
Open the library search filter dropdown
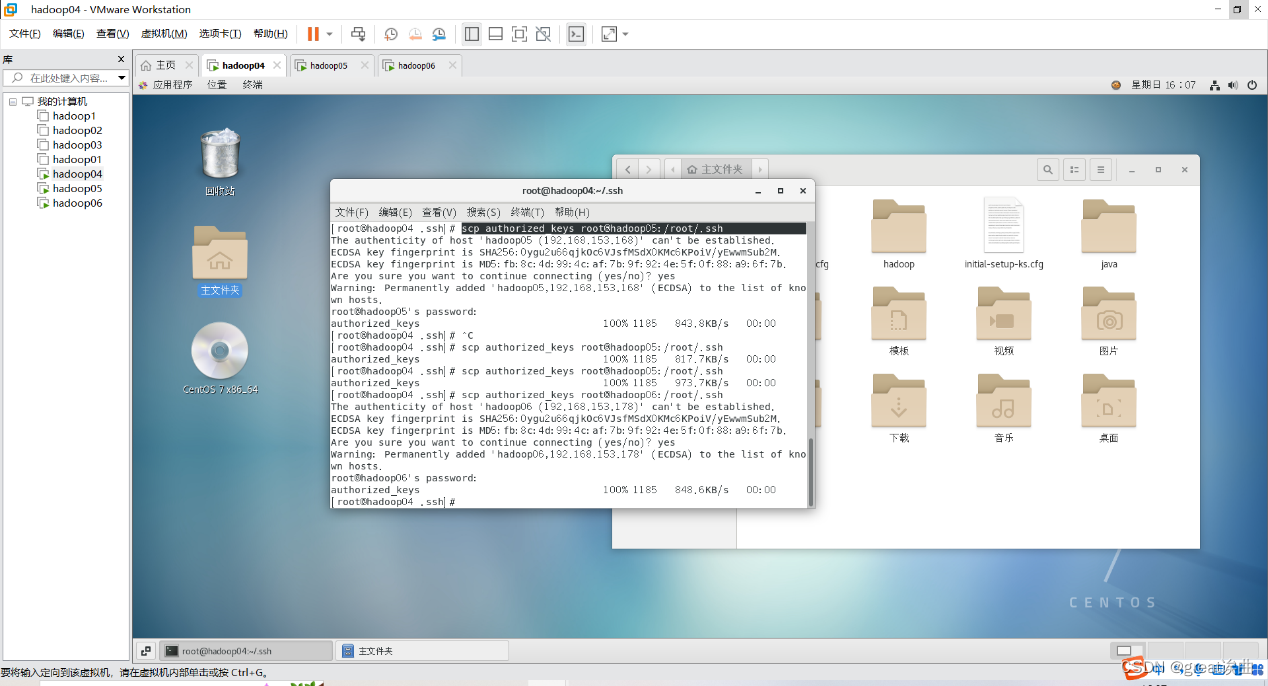click(x=122, y=78)
